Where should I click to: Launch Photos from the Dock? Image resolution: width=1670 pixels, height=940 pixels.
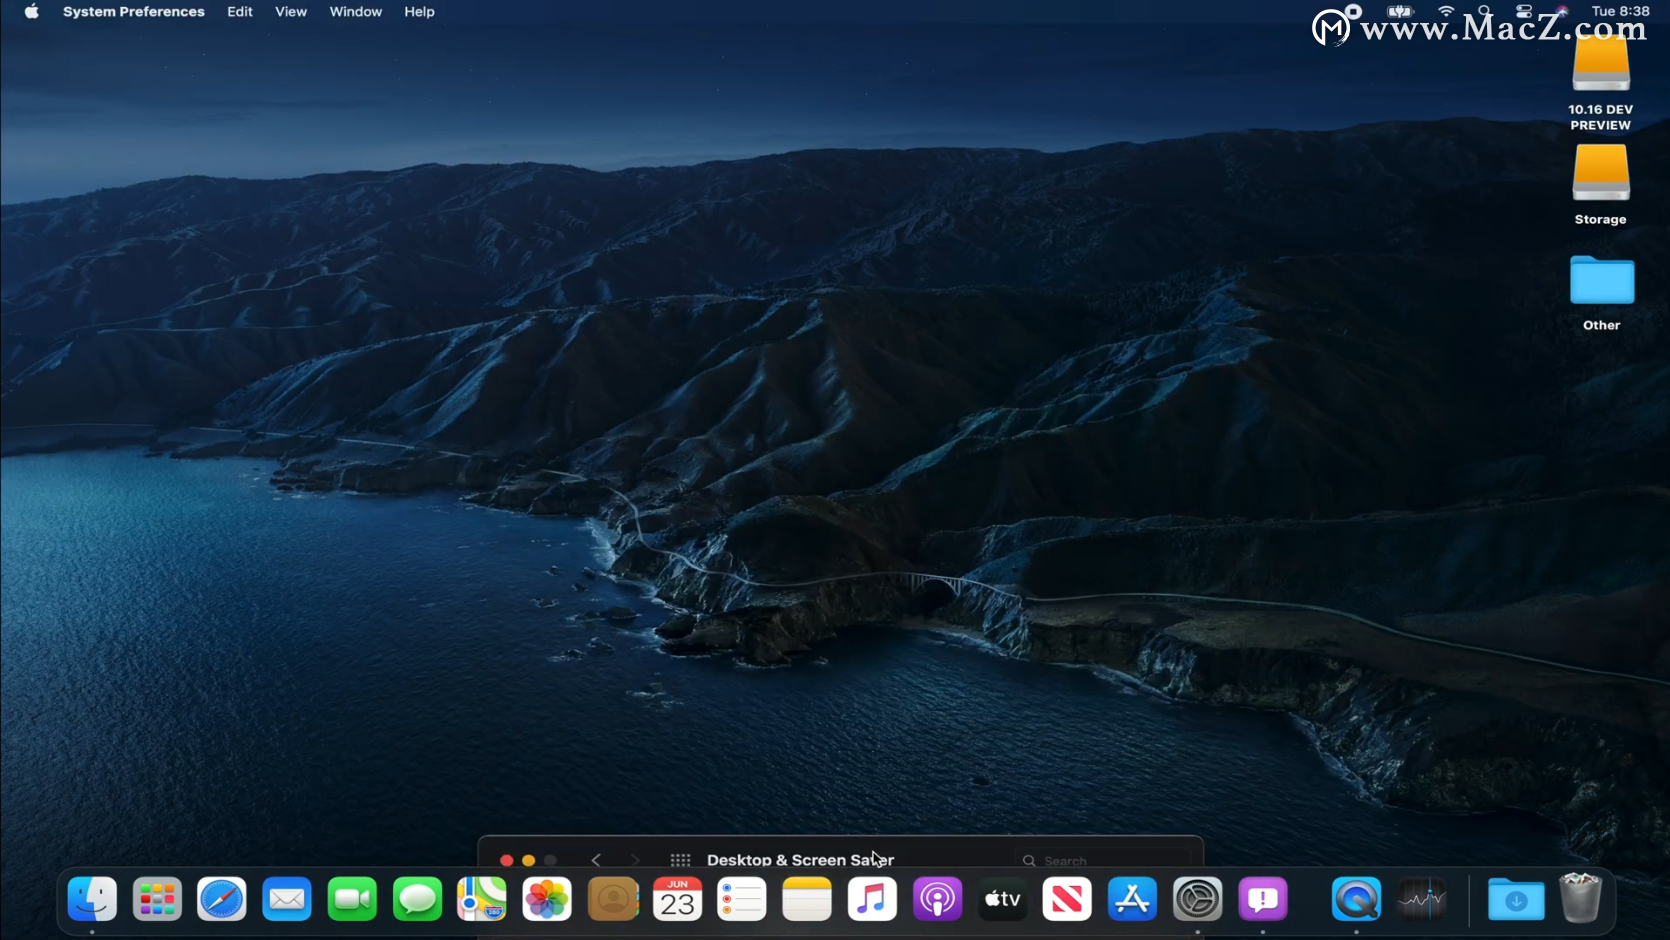click(547, 899)
